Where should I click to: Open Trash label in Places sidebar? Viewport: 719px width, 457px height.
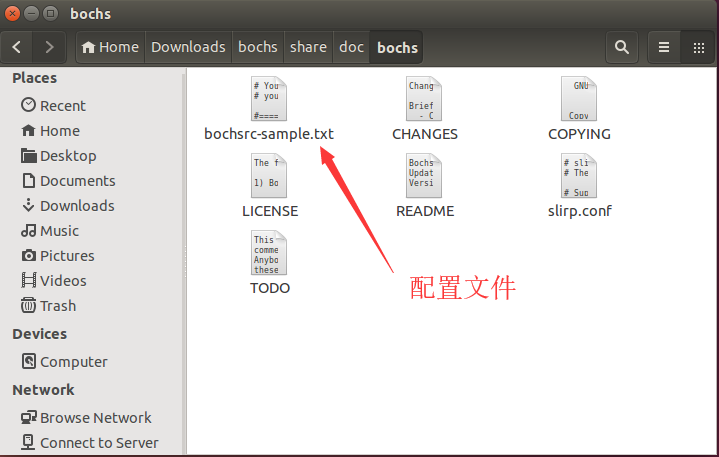pos(58,306)
